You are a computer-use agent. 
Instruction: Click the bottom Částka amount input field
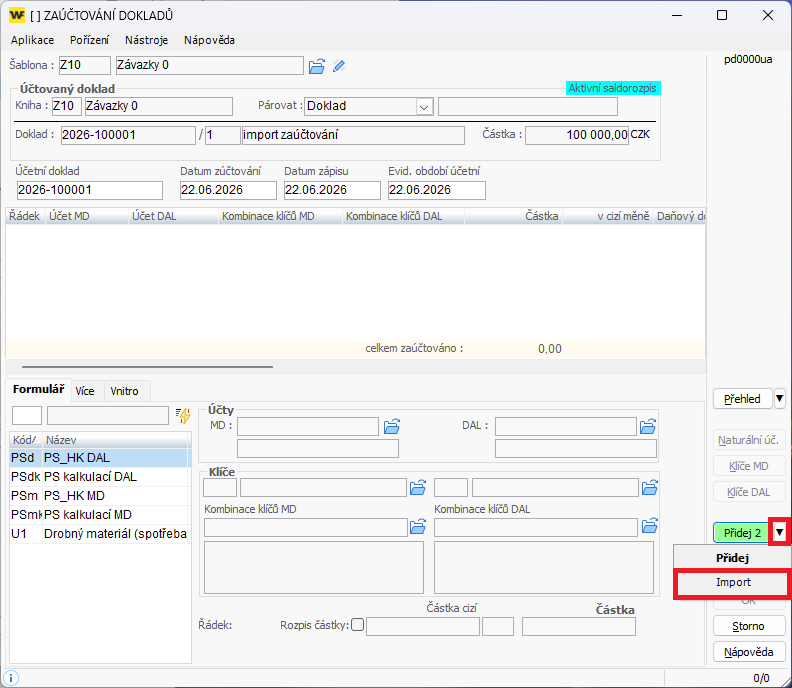[579, 627]
